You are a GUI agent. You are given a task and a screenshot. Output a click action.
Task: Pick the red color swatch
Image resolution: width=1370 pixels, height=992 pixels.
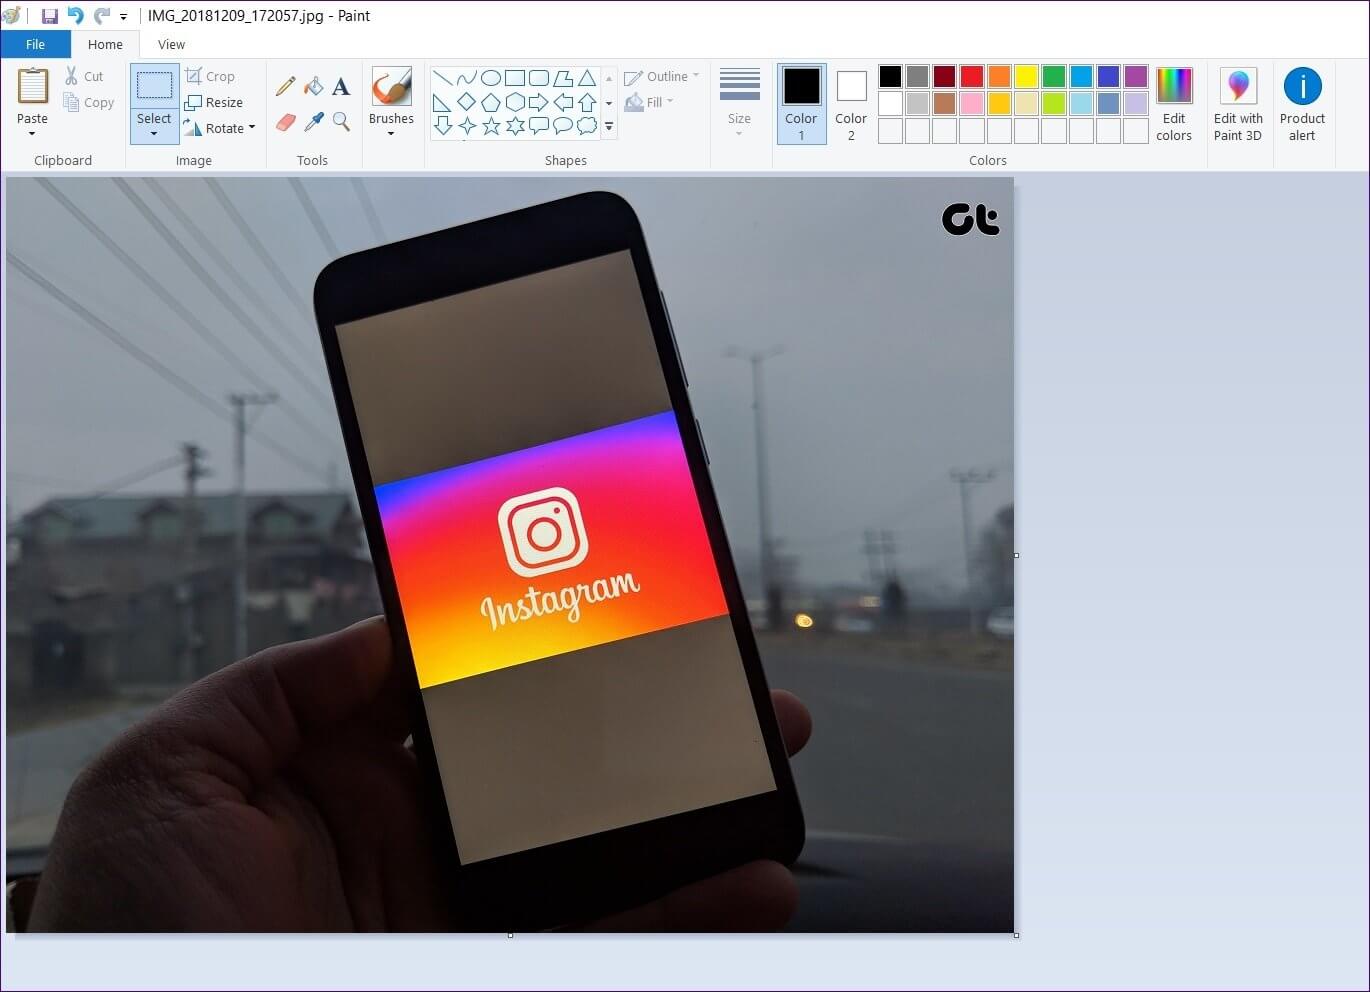[972, 76]
